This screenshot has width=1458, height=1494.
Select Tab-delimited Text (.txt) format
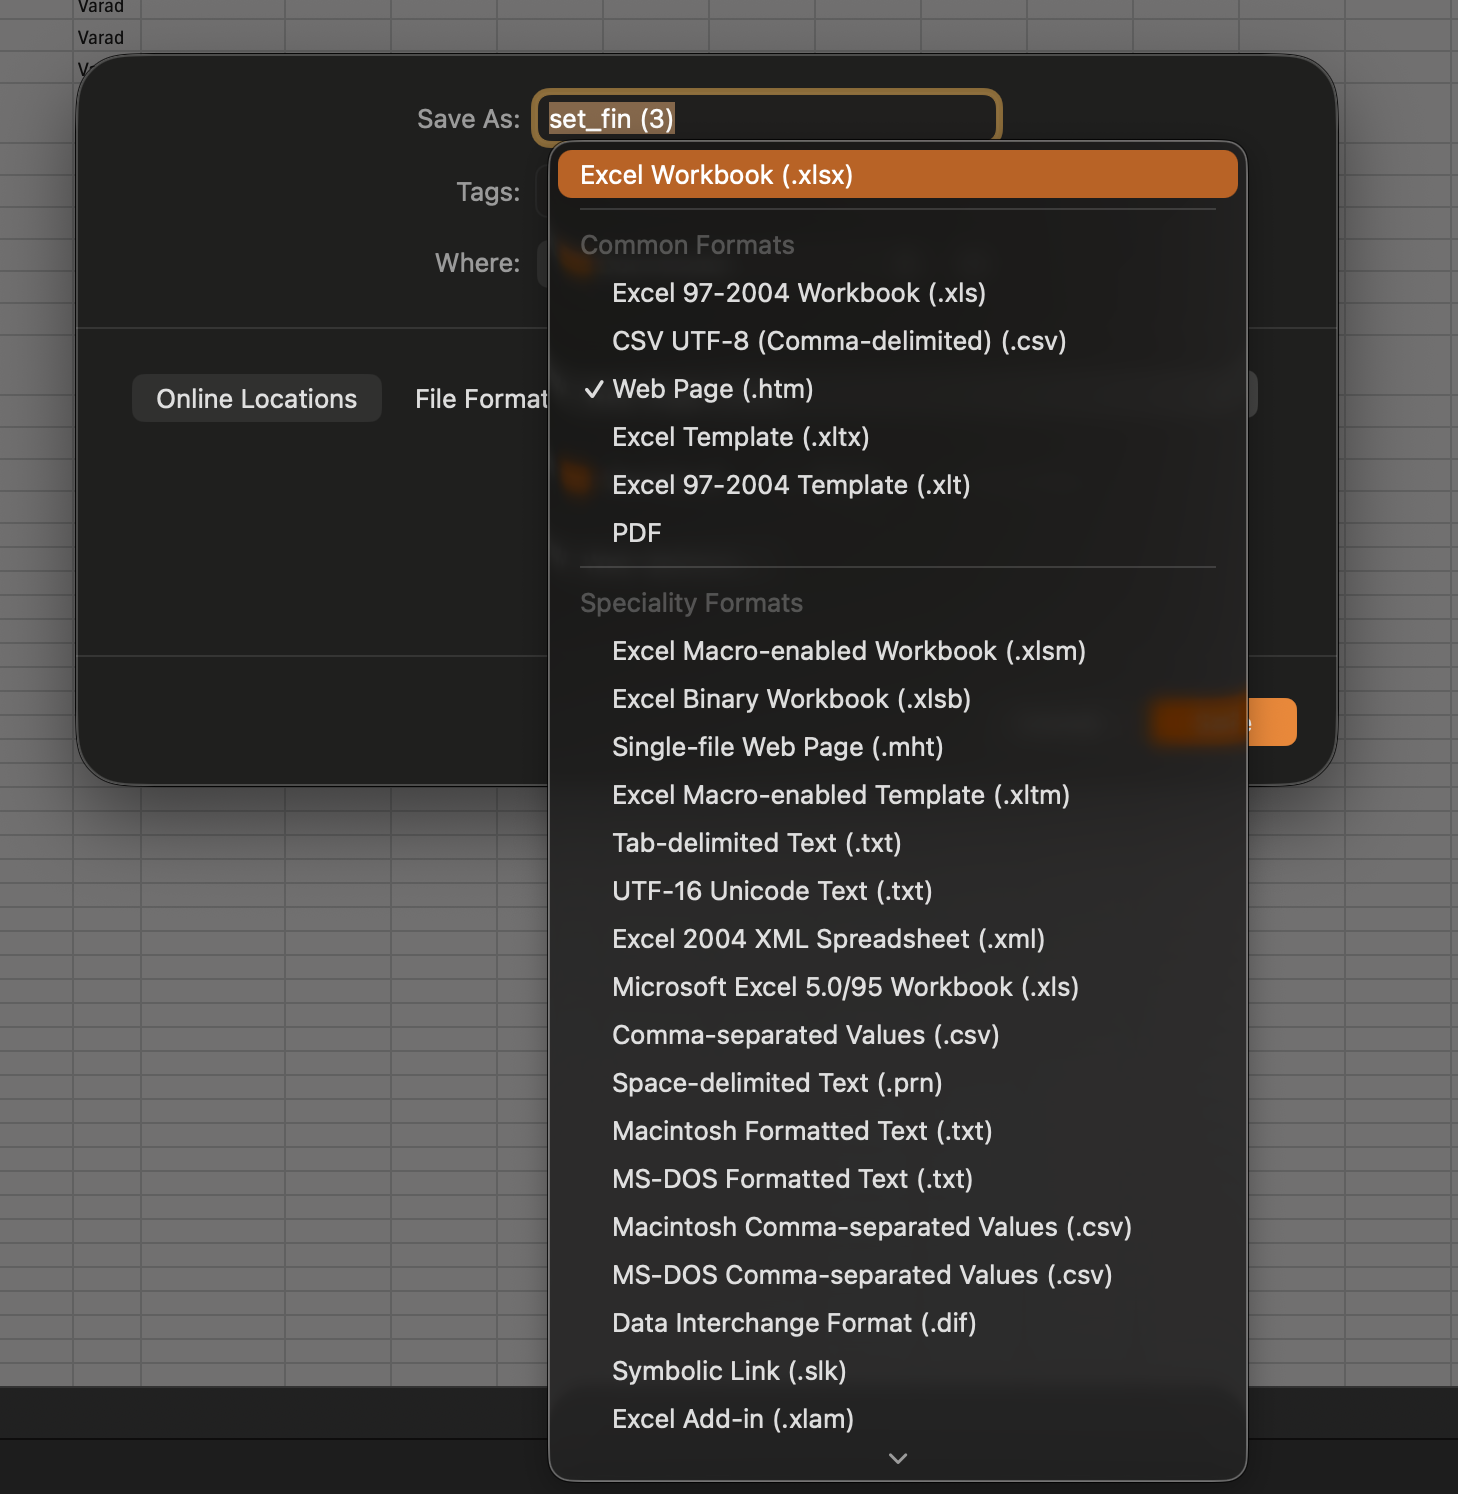pyautogui.click(x=756, y=843)
